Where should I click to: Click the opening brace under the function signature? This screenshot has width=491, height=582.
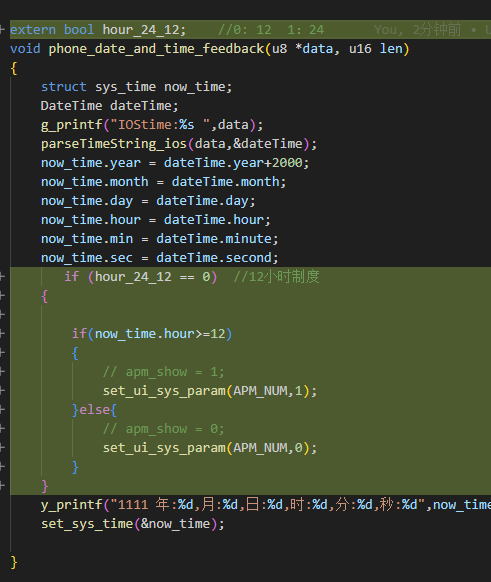(14, 68)
